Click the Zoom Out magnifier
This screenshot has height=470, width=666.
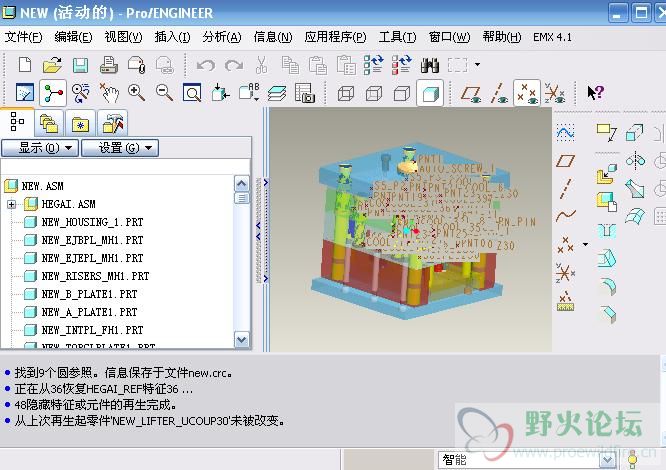[x=164, y=92]
